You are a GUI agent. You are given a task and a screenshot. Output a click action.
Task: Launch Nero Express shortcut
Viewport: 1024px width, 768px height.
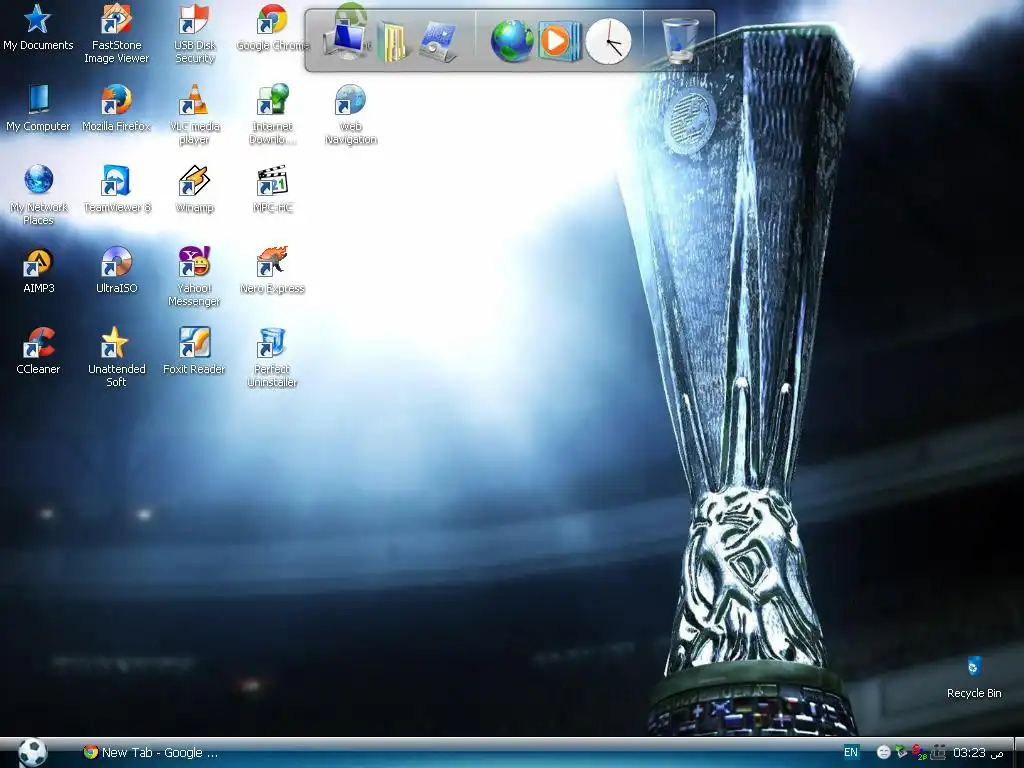[x=272, y=270]
